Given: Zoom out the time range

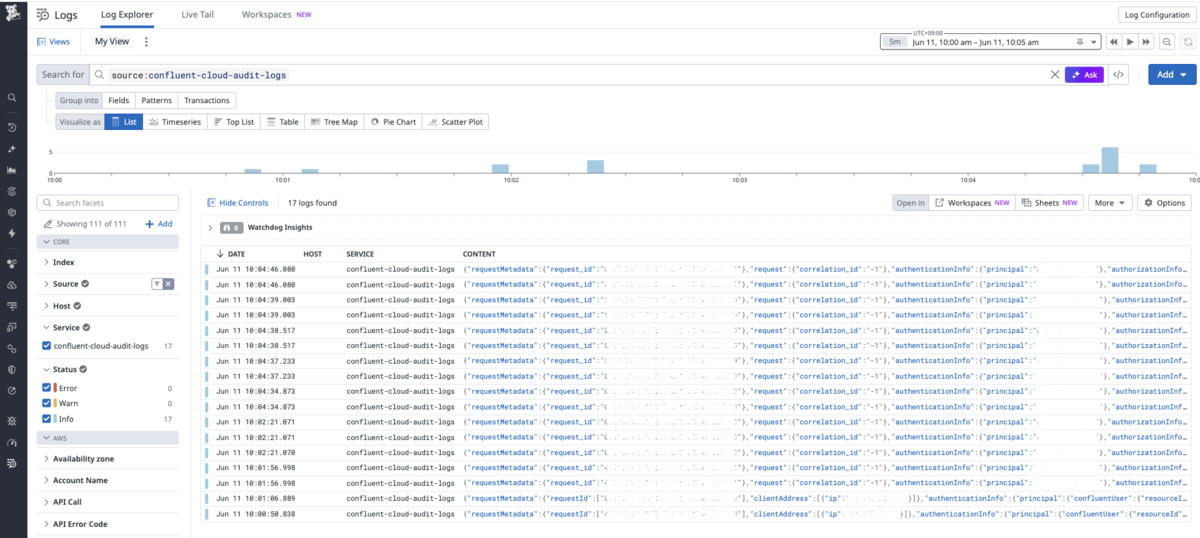Looking at the screenshot, I should (x=1167, y=42).
